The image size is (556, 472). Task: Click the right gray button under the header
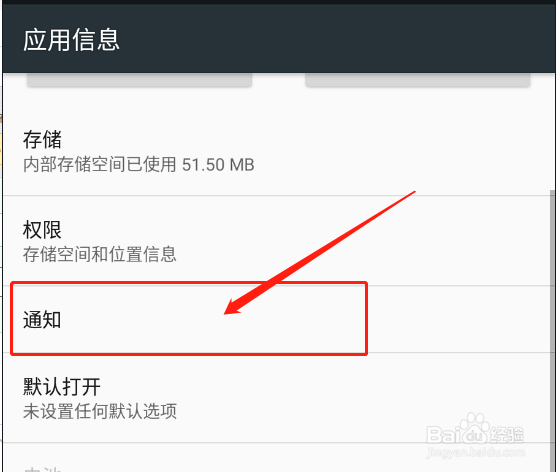417,80
